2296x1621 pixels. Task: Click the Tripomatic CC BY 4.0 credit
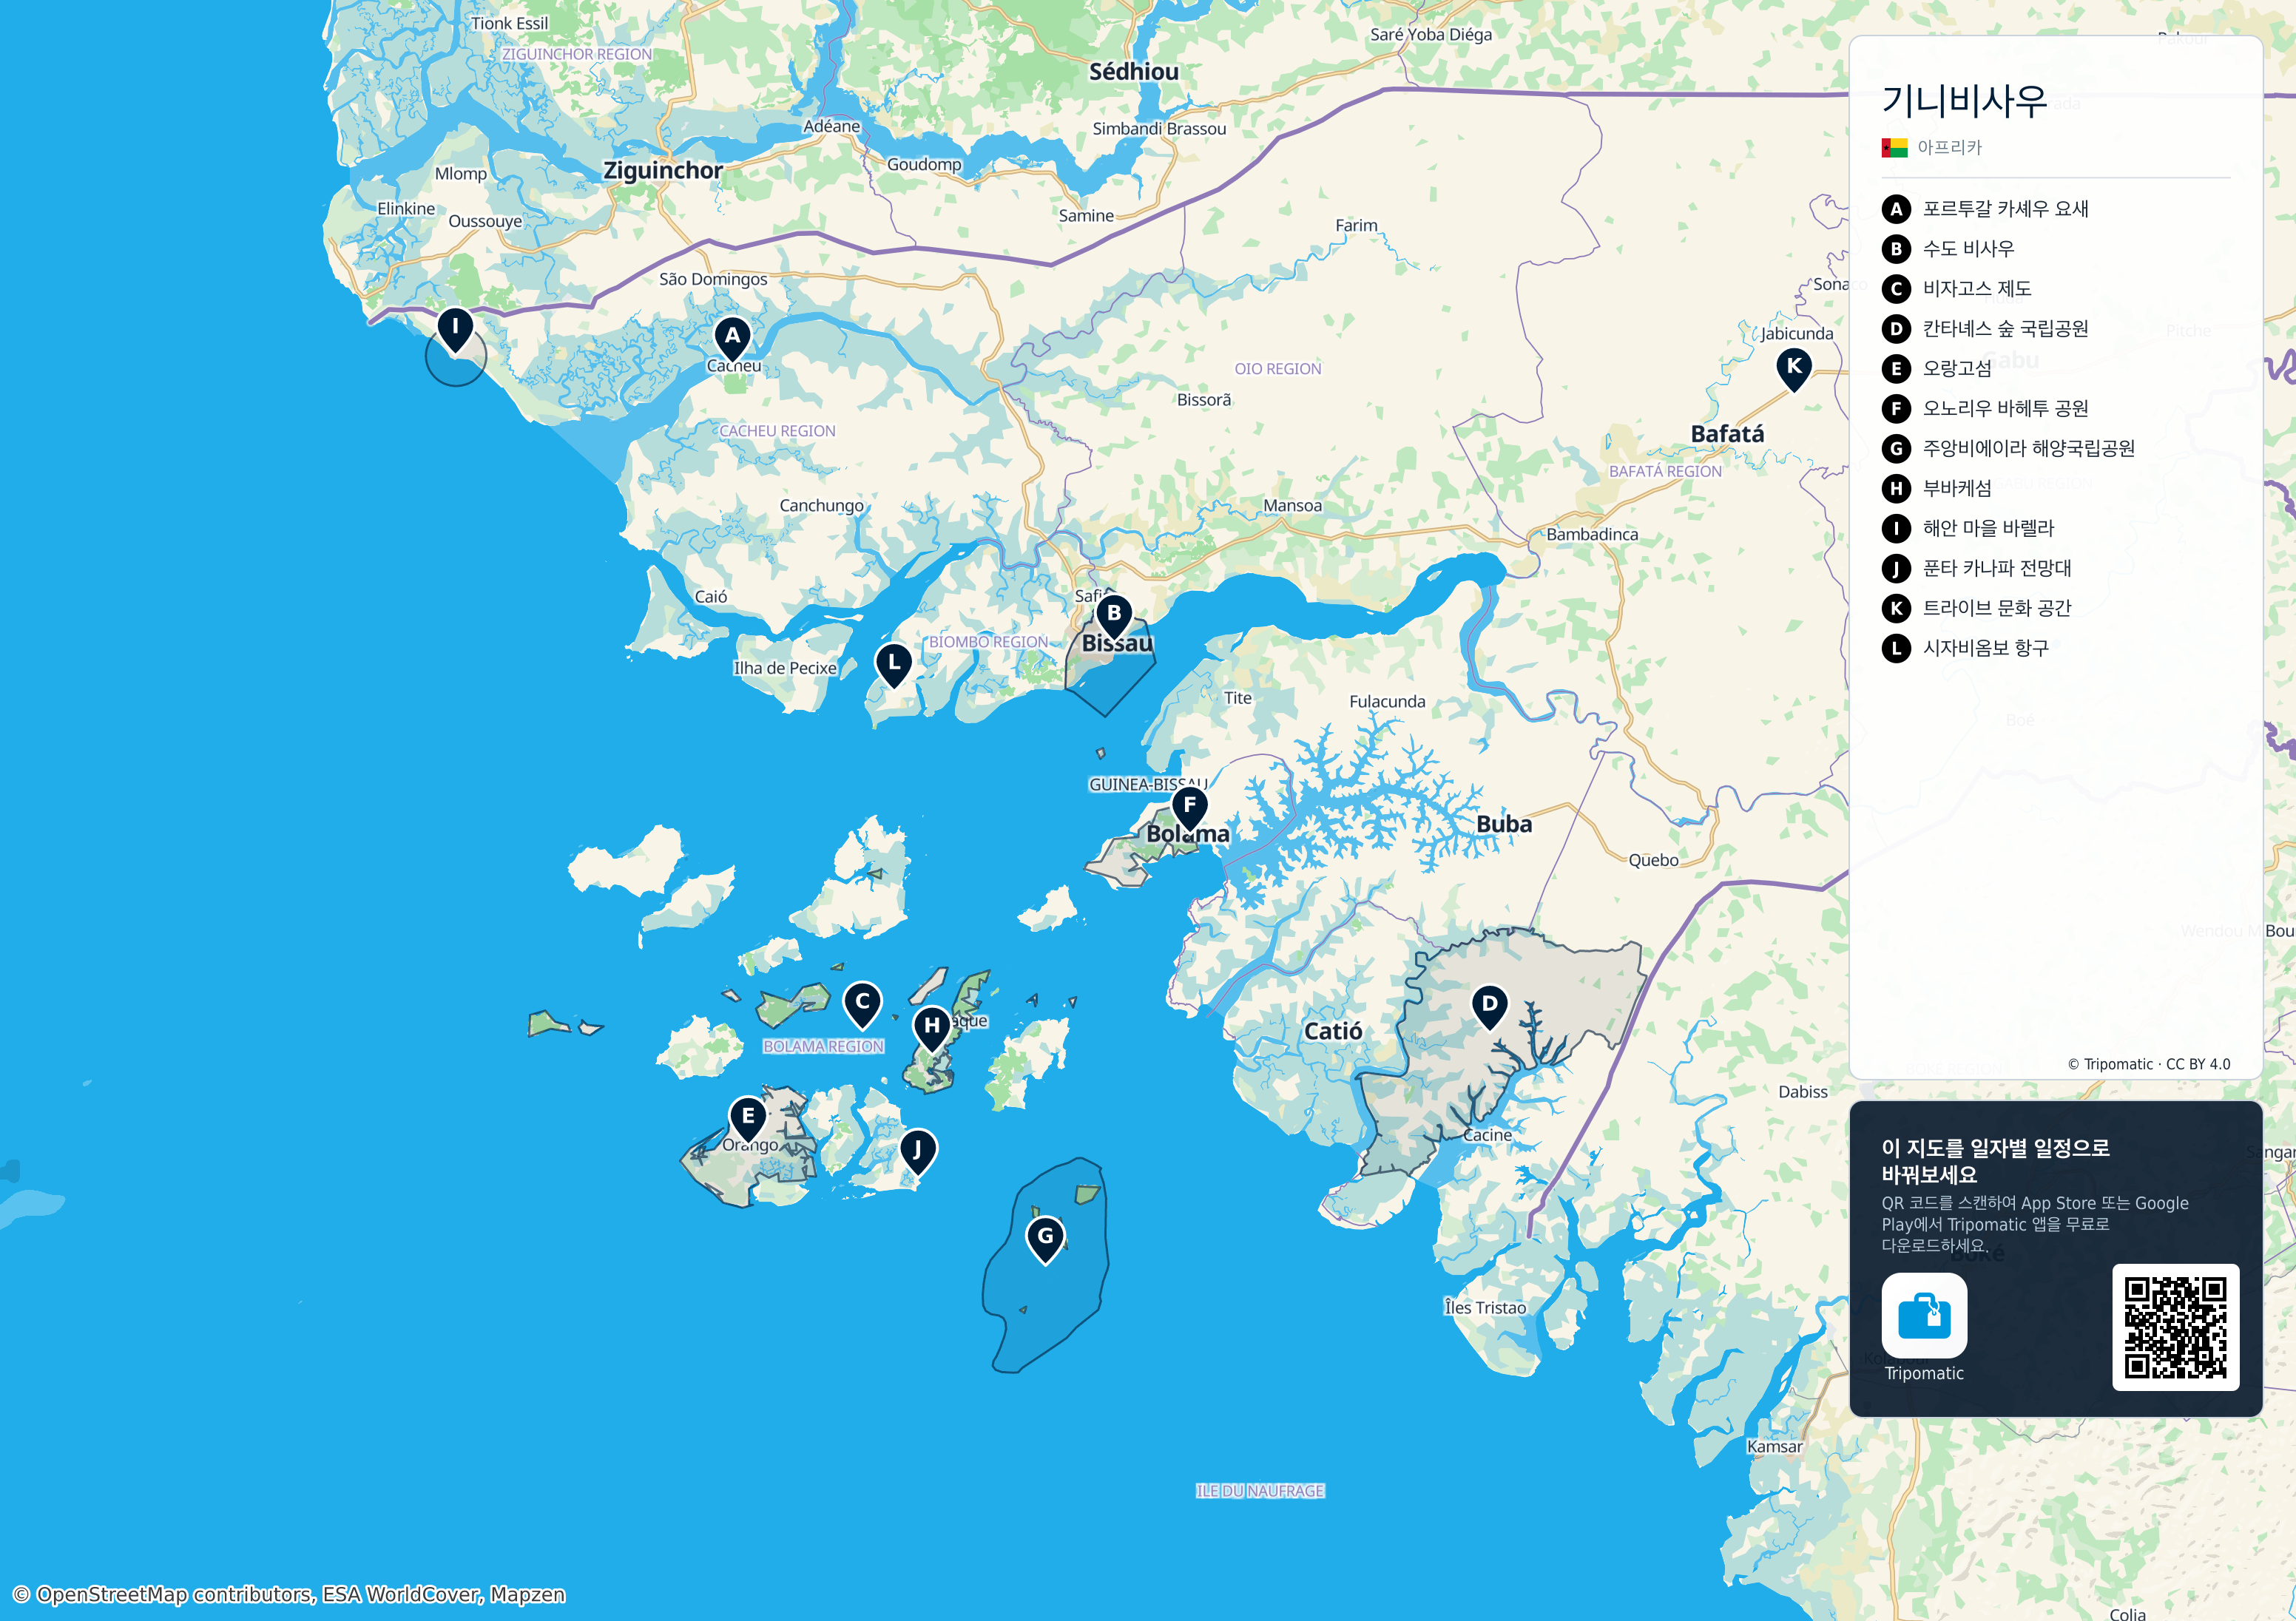tap(2149, 1064)
